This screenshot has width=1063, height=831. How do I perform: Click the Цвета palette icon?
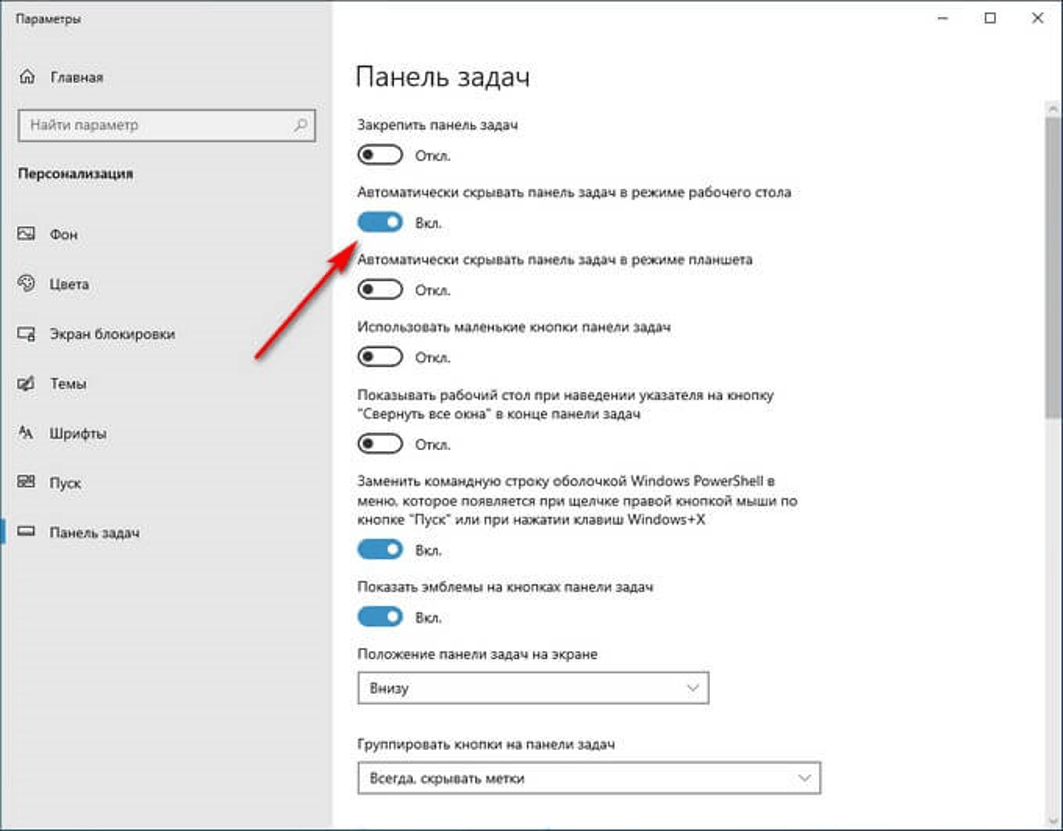pyautogui.click(x=27, y=284)
